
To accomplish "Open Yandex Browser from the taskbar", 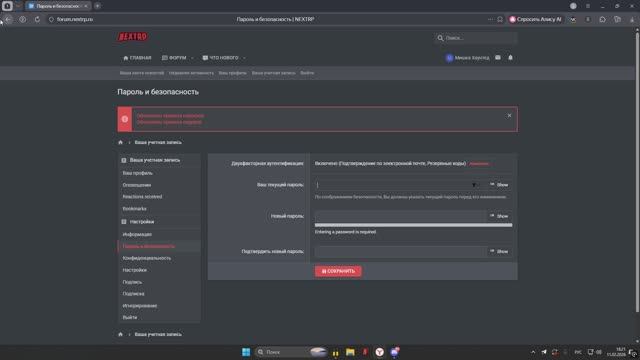I will pos(380,352).
